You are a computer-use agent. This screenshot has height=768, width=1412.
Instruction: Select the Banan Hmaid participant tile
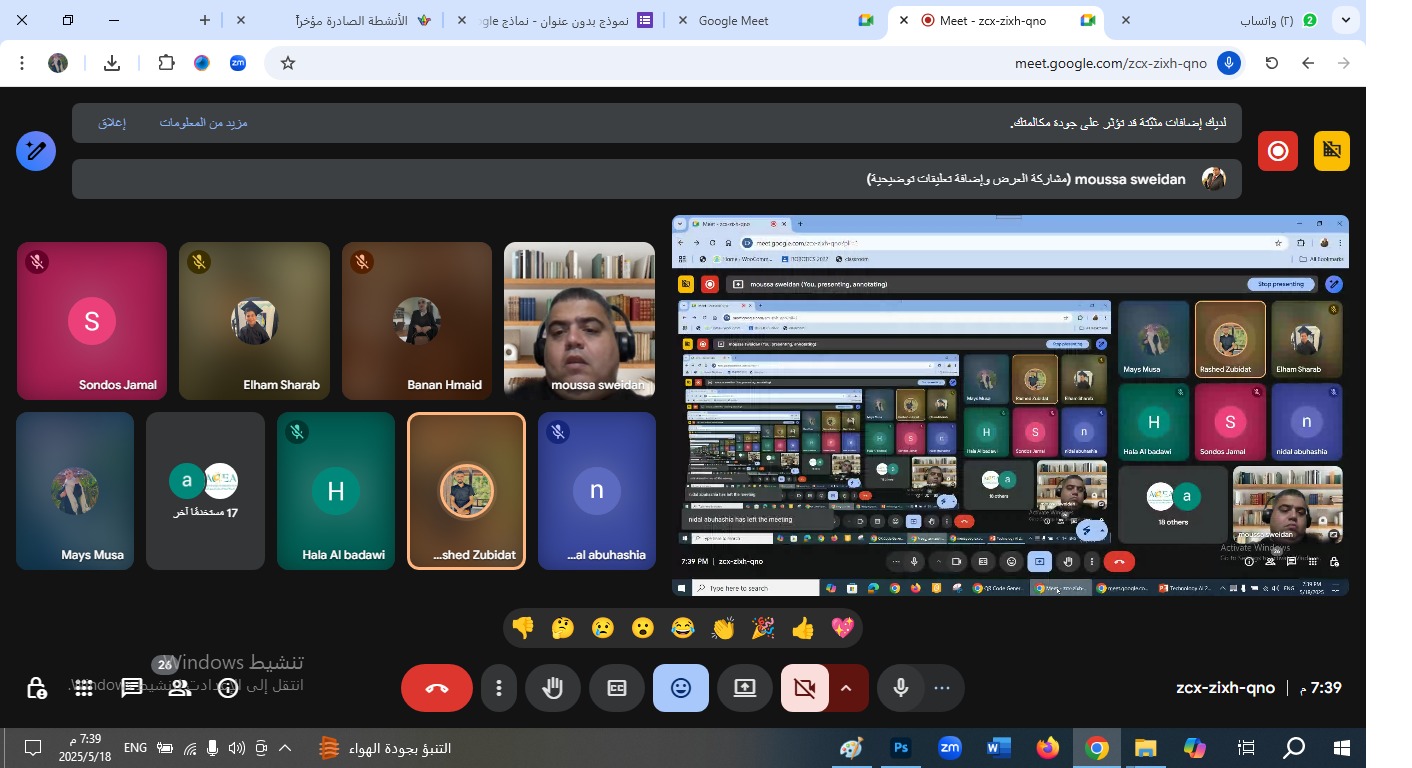click(417, 320)
